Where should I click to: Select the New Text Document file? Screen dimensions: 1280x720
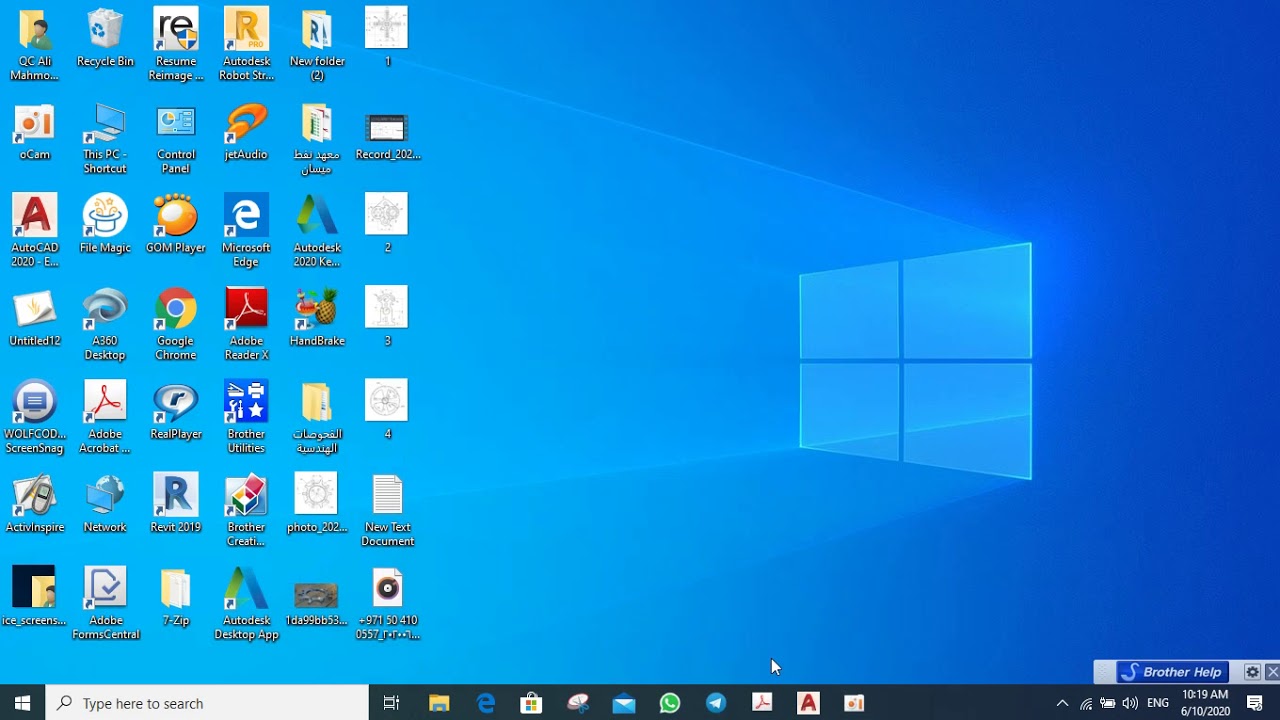coord(387,510)
